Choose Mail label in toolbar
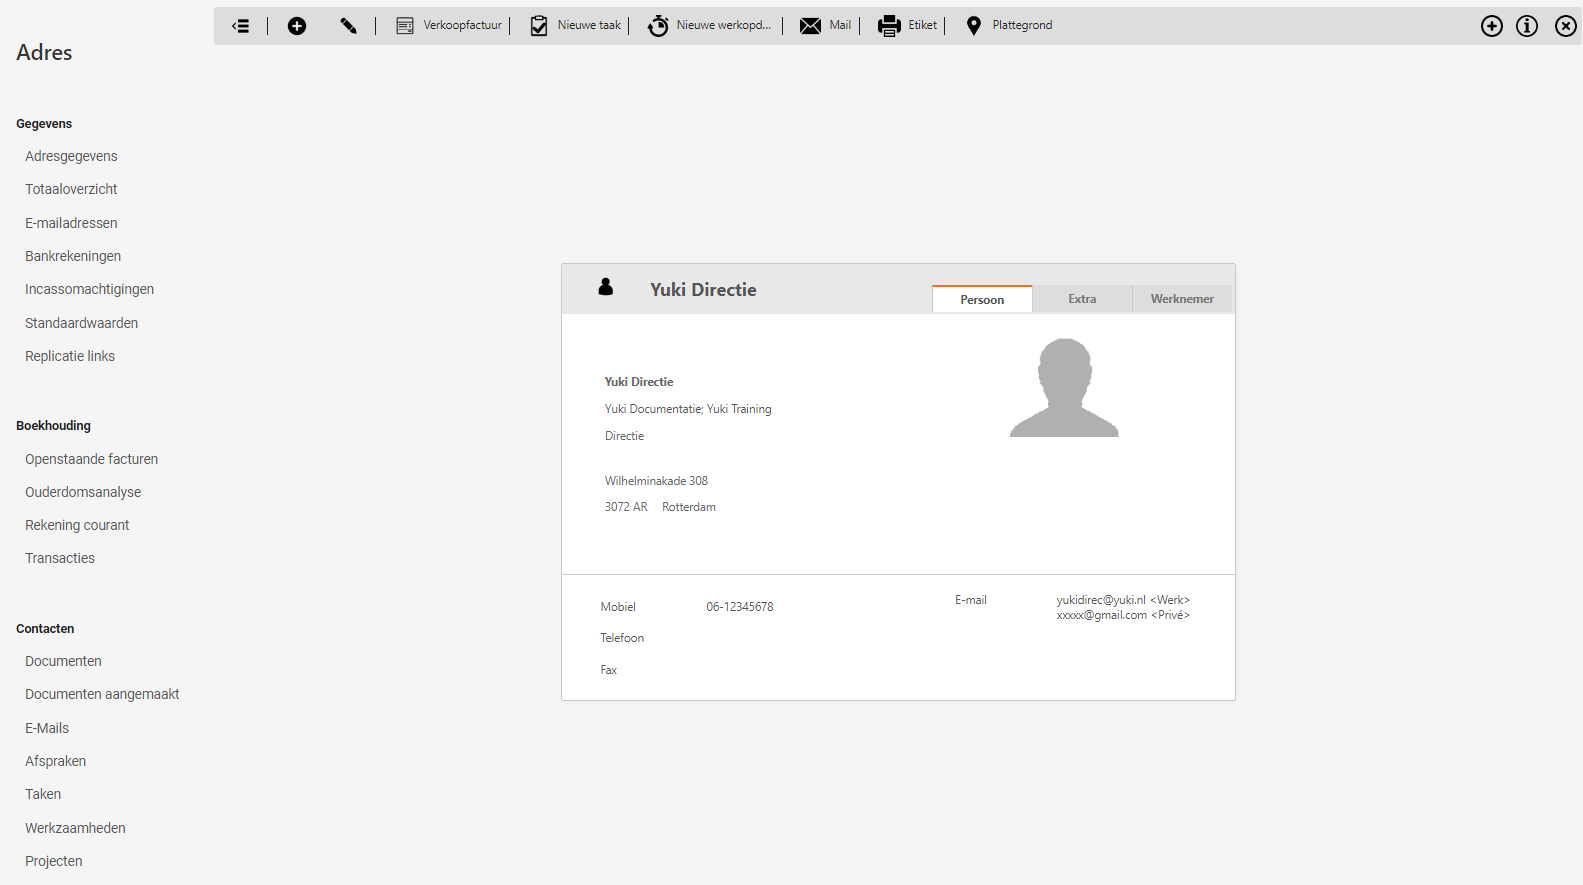Viewport: 1583px width, 885px height. tap(840, 25)
